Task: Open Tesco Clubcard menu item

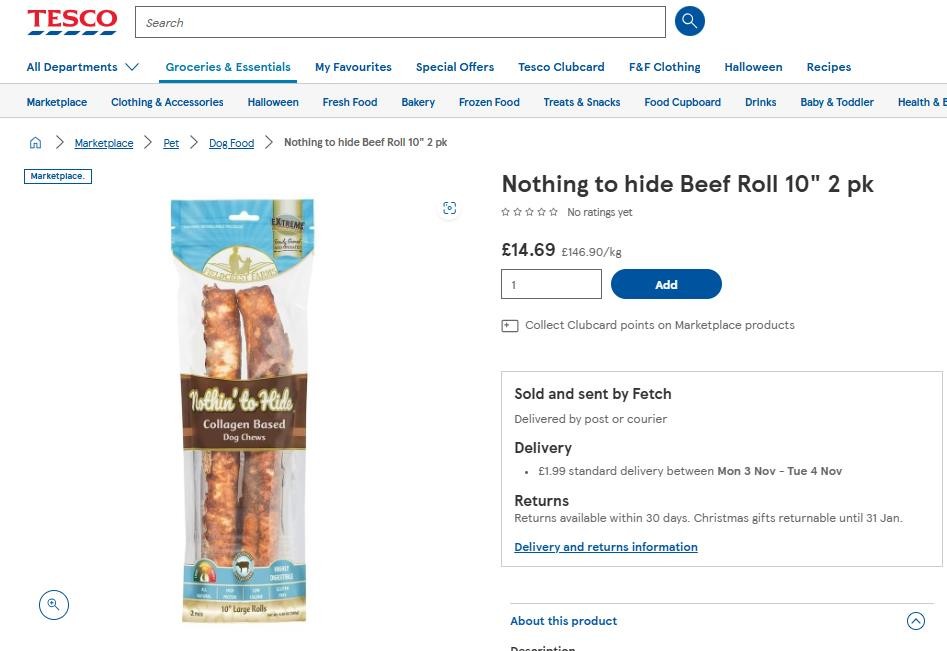Action: pyautogui.click(x=561, y=67)
